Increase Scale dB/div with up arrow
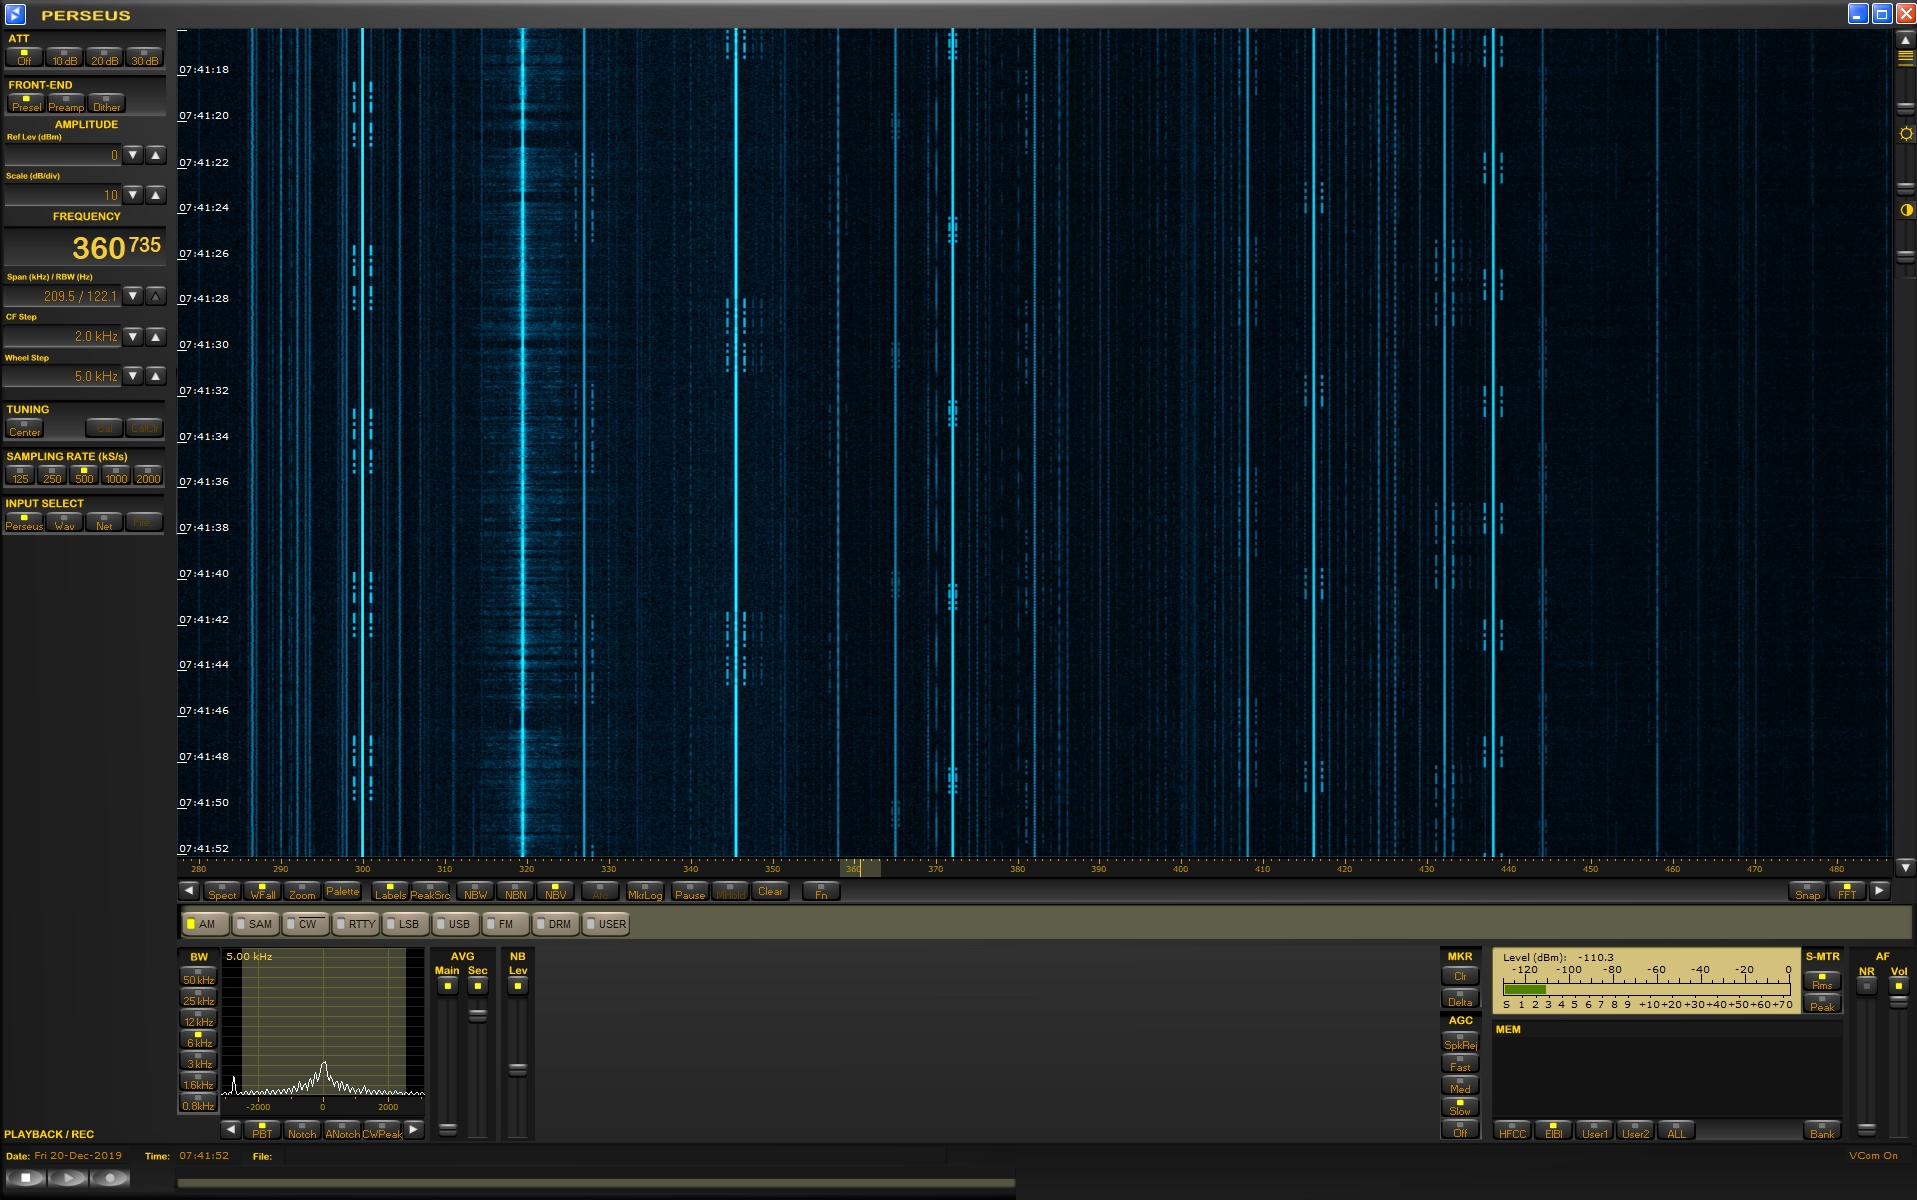 tap(156, 195)
